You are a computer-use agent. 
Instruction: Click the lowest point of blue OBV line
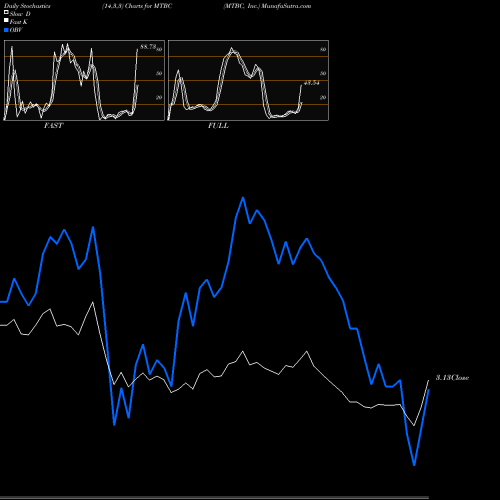pyautogui.click(x=414, y=465)
